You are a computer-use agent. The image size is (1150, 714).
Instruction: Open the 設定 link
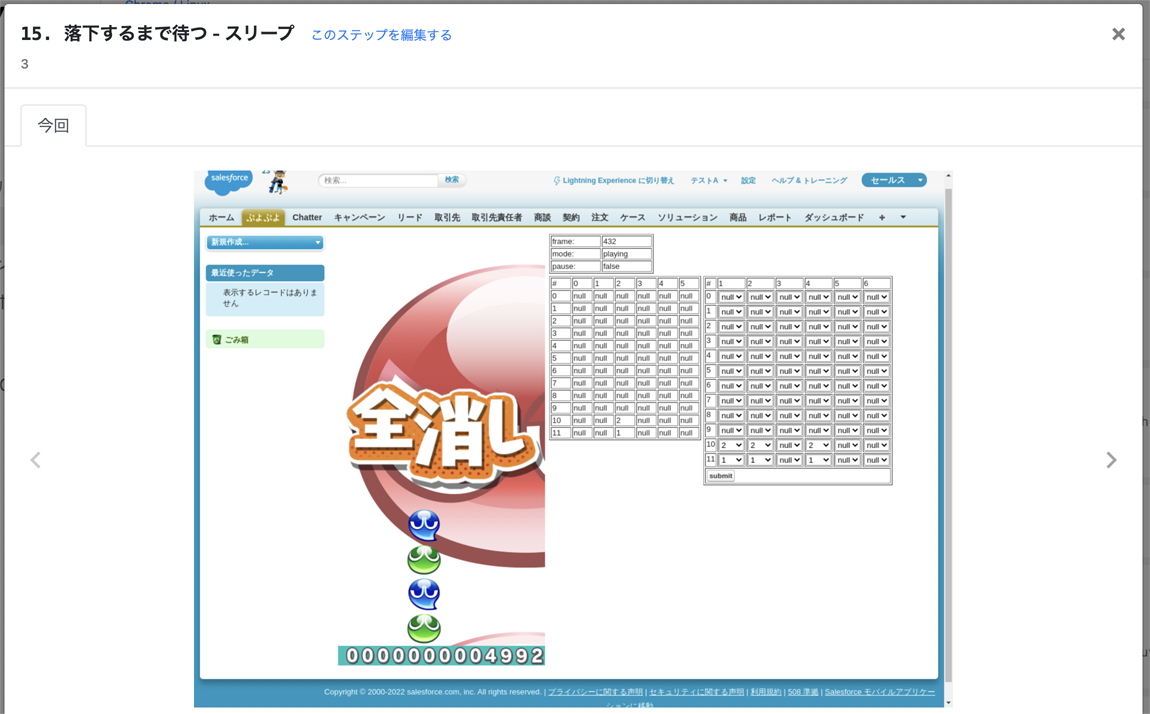coord(748,180)
